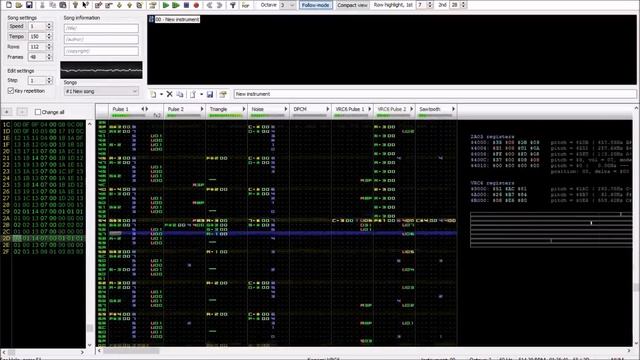This screenshot has width=640, height=360.
Task: Save the module with floppy icon
Action: click(x=29, y=5)
